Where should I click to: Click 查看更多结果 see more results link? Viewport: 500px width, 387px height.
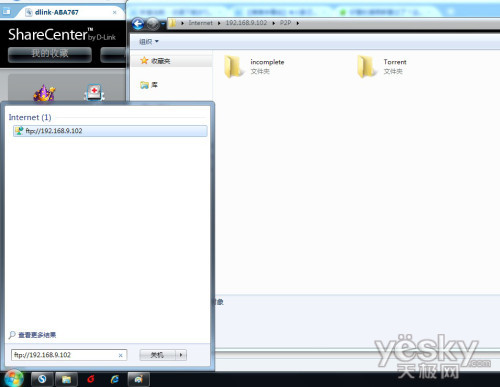(37, 335)
